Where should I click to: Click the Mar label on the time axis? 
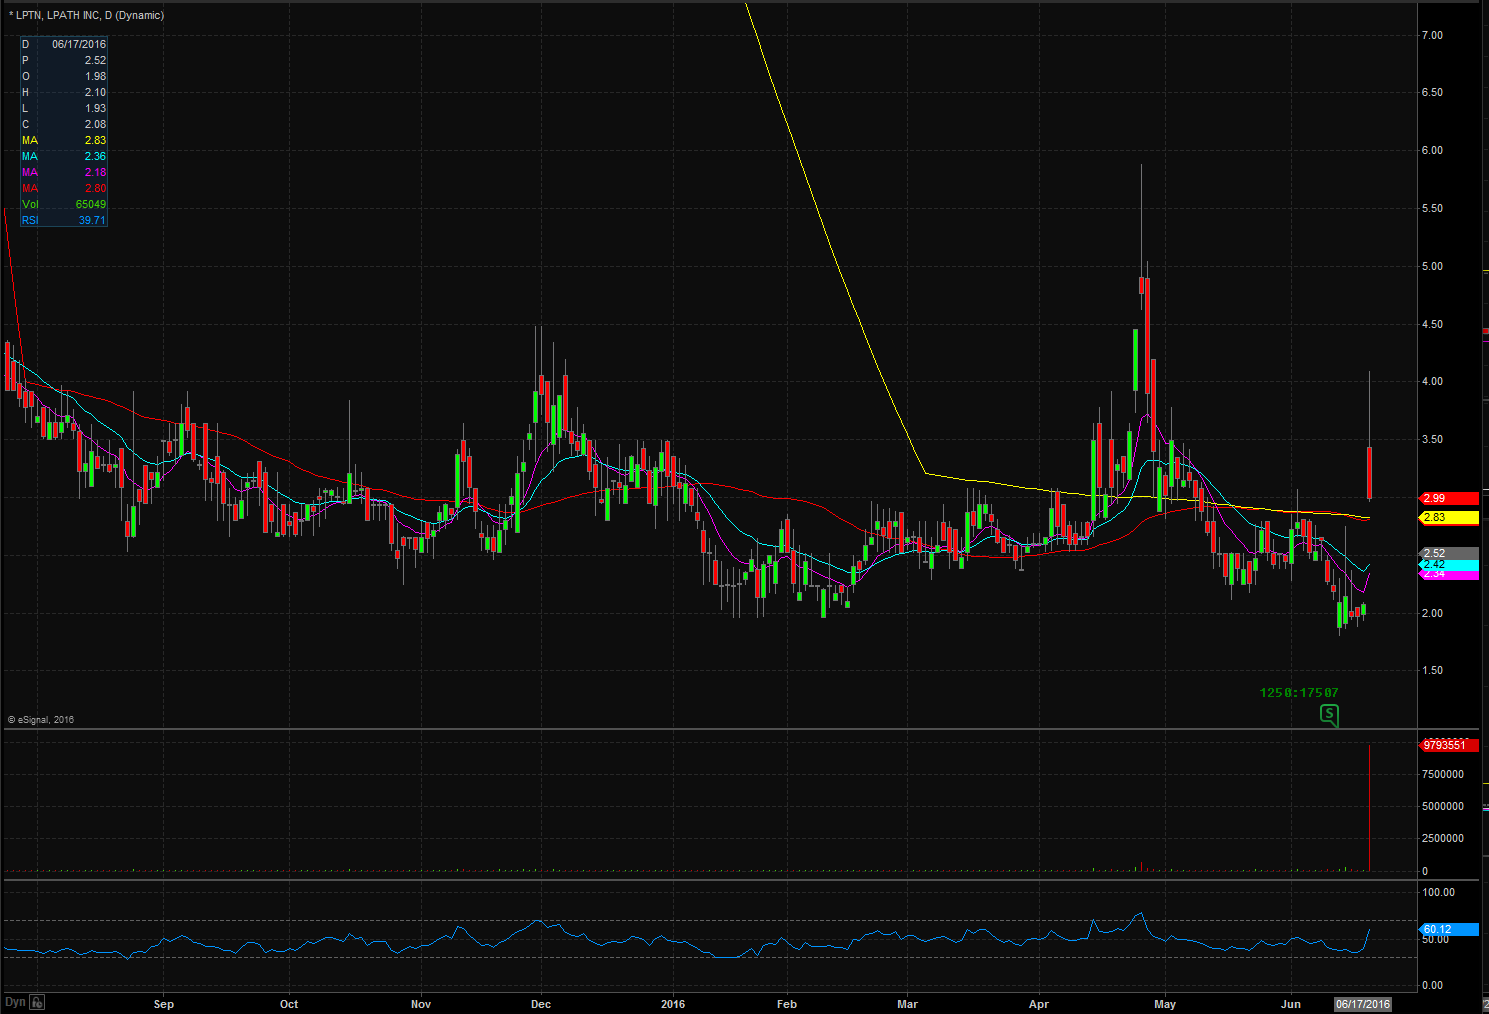907,1004
